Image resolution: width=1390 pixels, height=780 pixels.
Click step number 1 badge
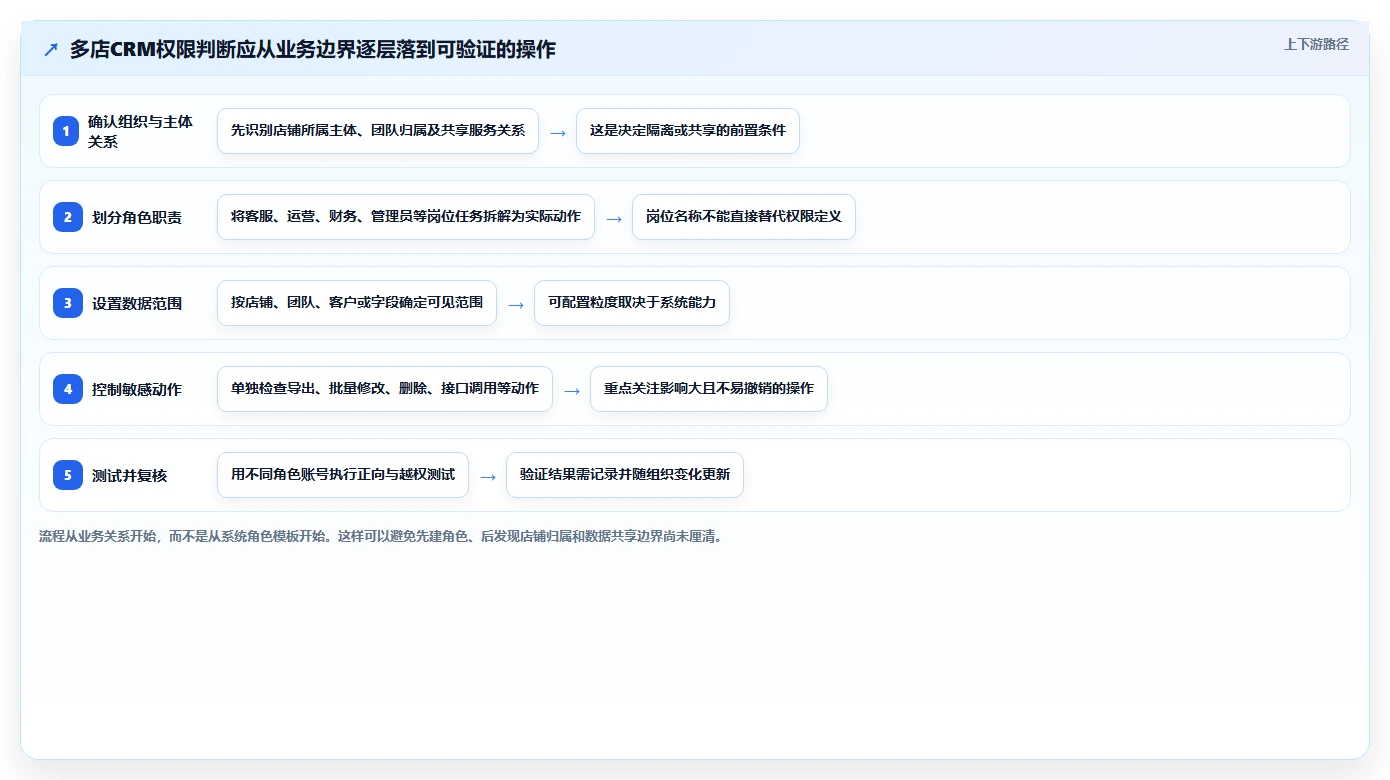67,131
